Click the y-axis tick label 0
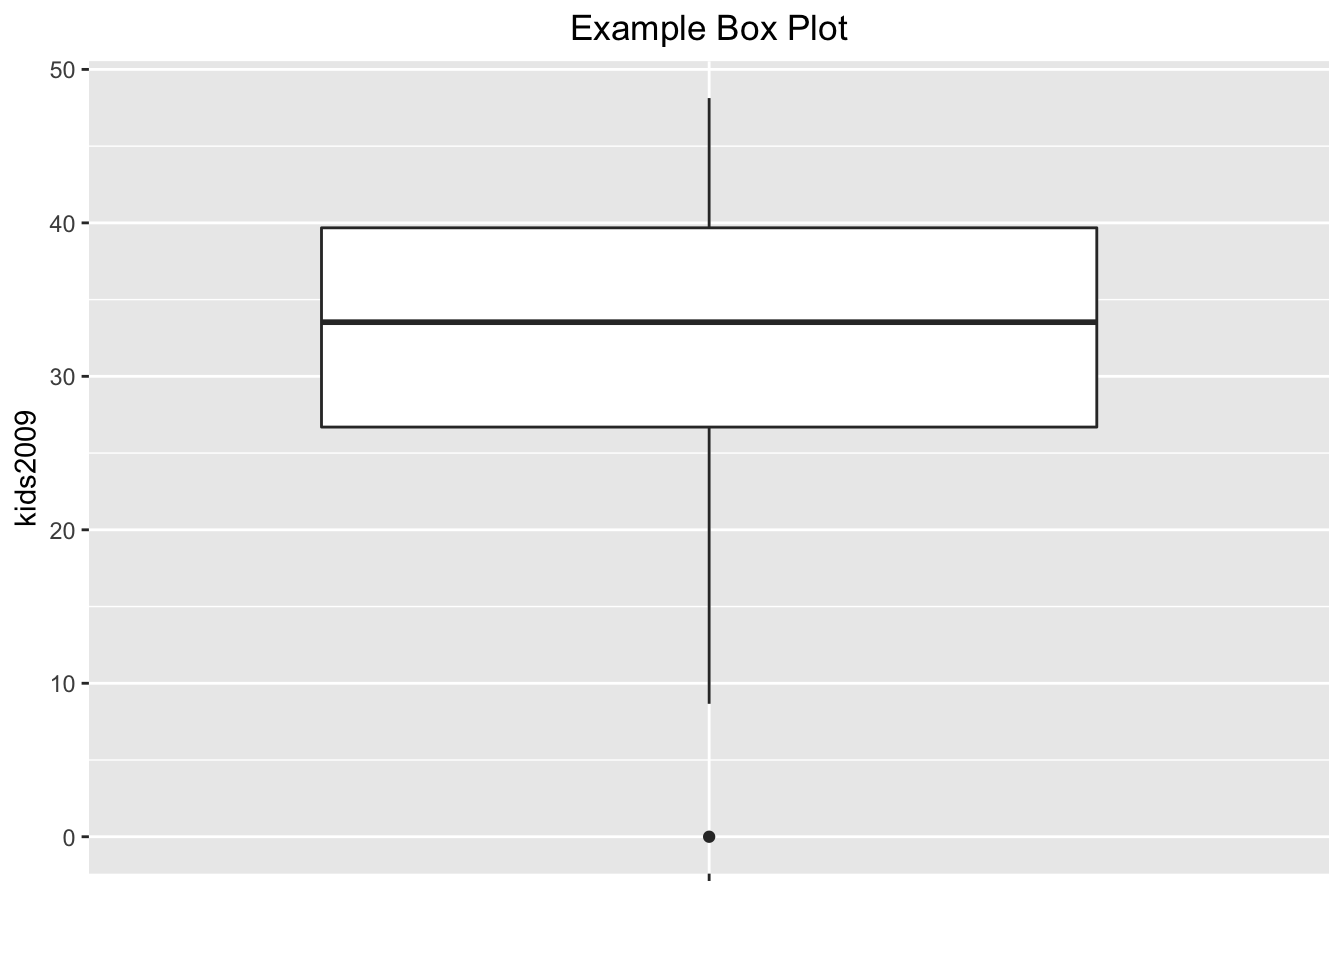Image resolution: width=1344 pixels, height=960 pixels. [x=69, y=837]
